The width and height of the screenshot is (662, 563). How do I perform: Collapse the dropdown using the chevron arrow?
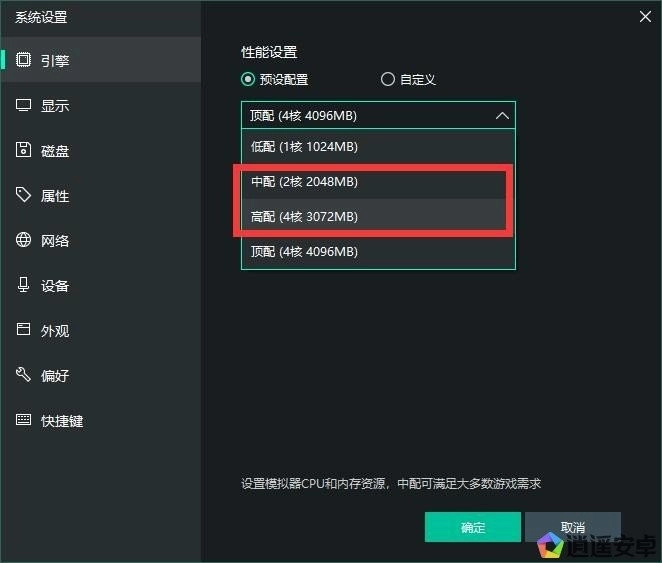501,116
